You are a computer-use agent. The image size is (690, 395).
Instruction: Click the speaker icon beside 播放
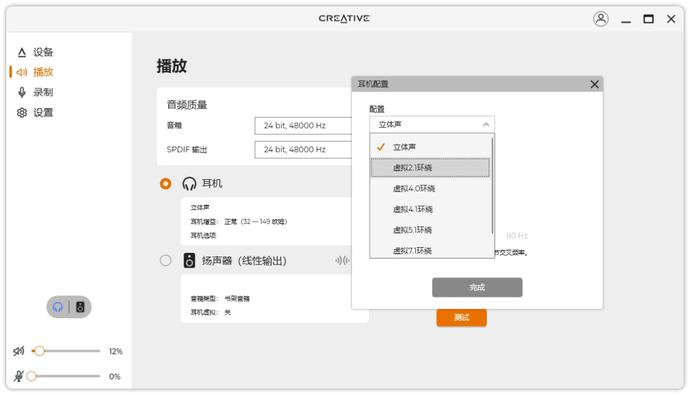22,72
